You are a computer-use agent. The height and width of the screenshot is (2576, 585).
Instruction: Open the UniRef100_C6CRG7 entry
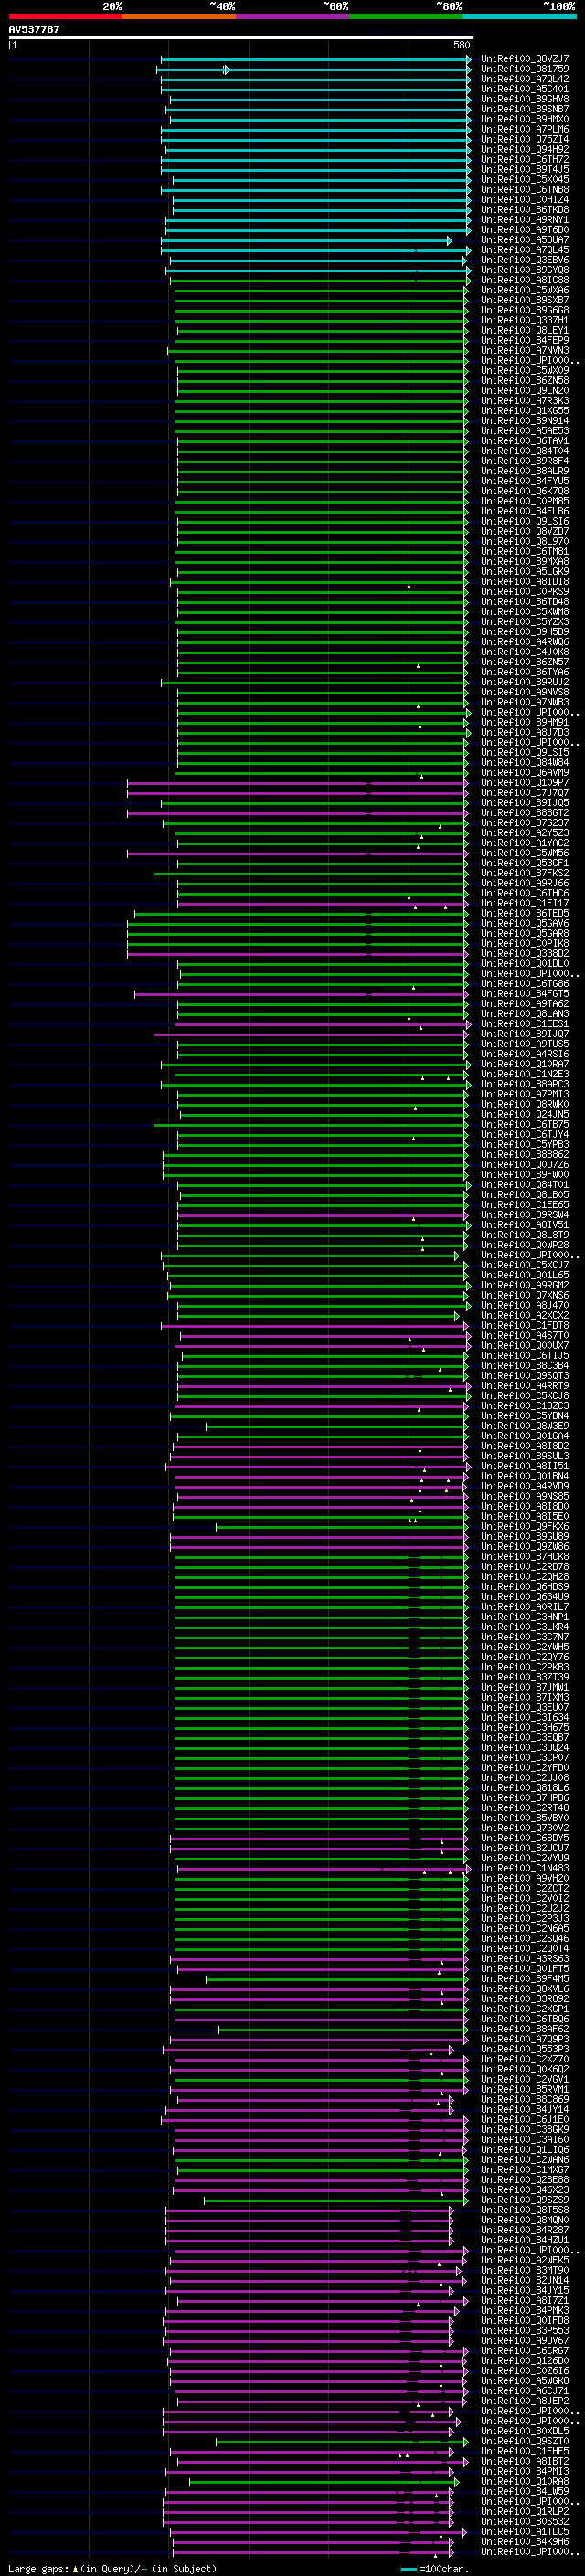[x=524, y=2350]
